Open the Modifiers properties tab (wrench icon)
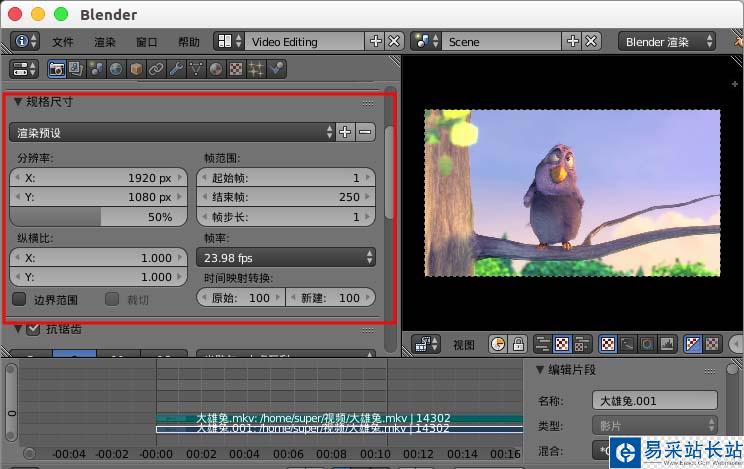The height and width of the screenshot is (469, 744). [x=176, y=69]
